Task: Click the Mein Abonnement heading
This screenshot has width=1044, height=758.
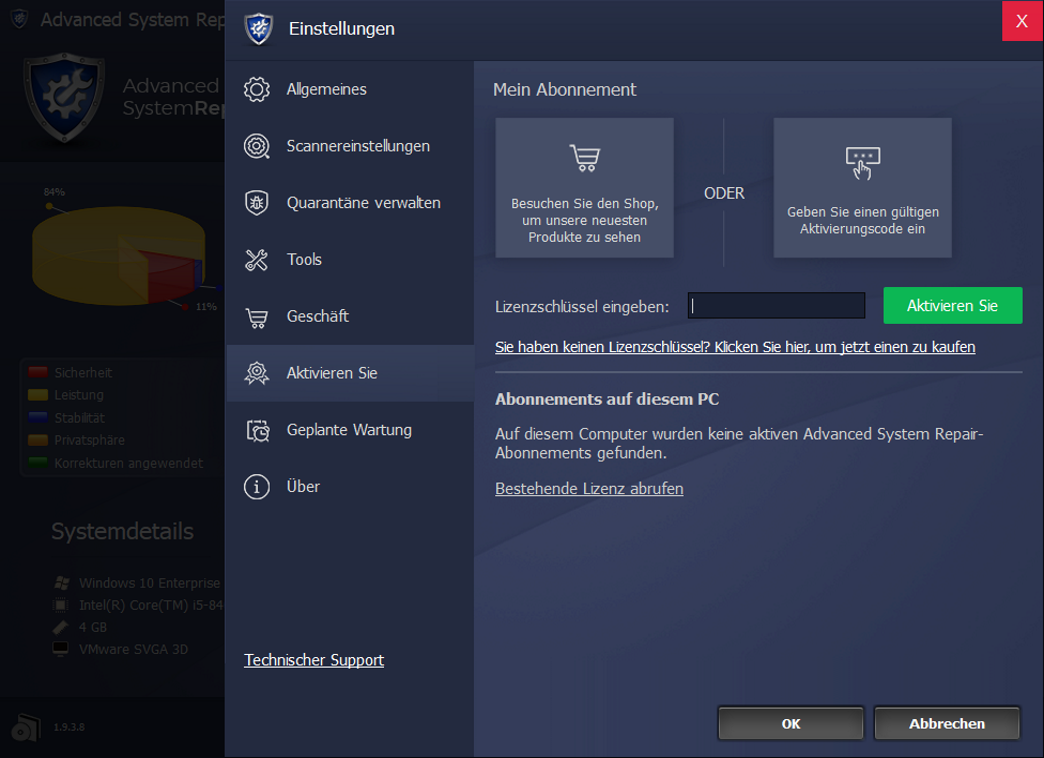Action: click(565, 89)
